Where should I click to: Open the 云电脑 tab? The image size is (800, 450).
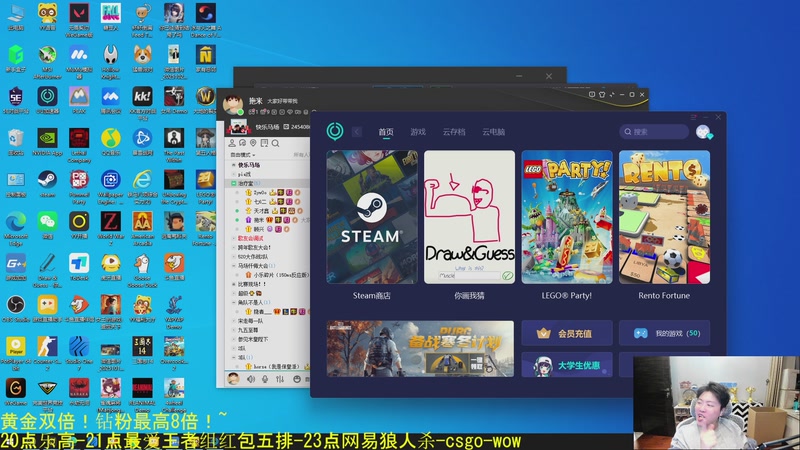tap(493, 132)
